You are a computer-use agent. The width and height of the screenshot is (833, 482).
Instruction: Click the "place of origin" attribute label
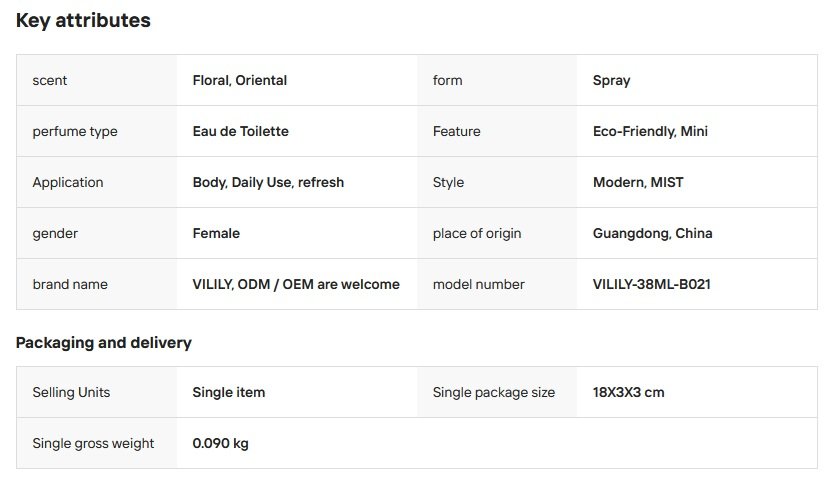[x=477, y=233]
